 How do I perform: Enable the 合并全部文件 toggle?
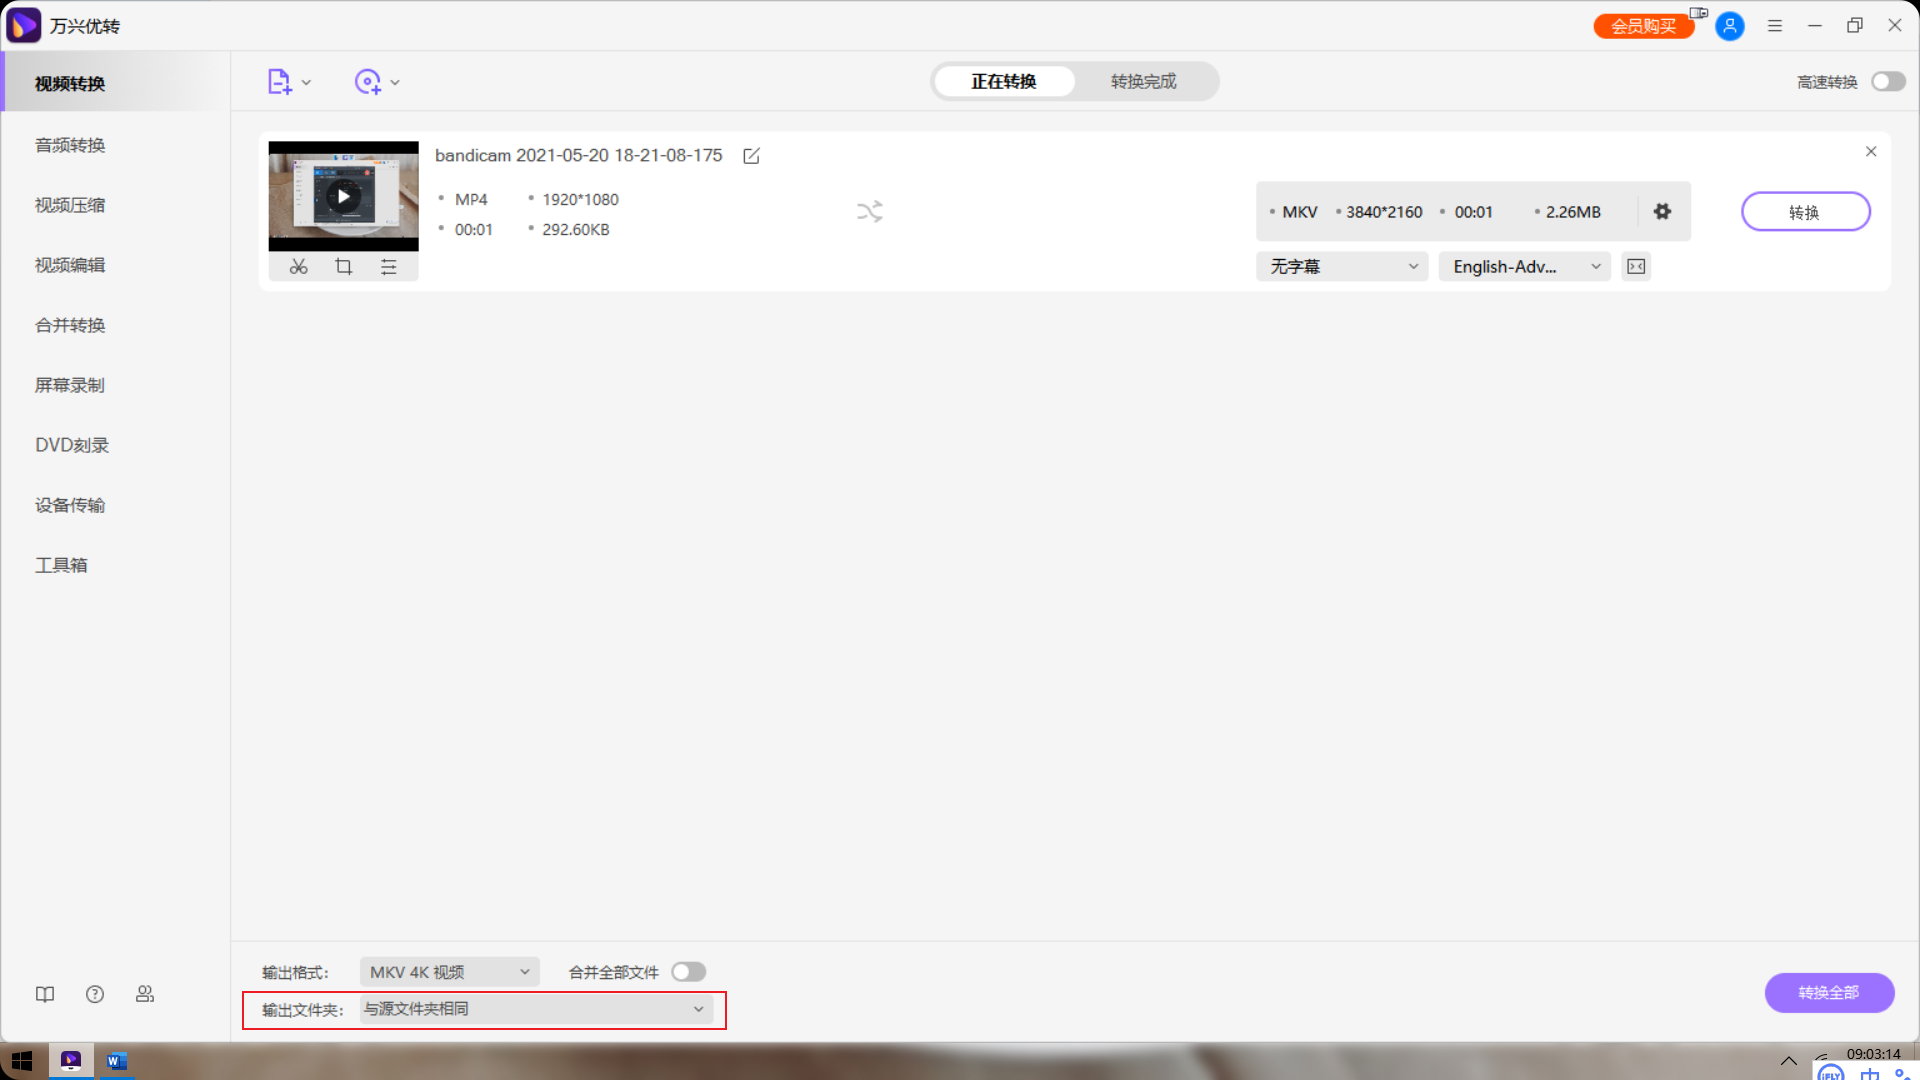[688, 972]
